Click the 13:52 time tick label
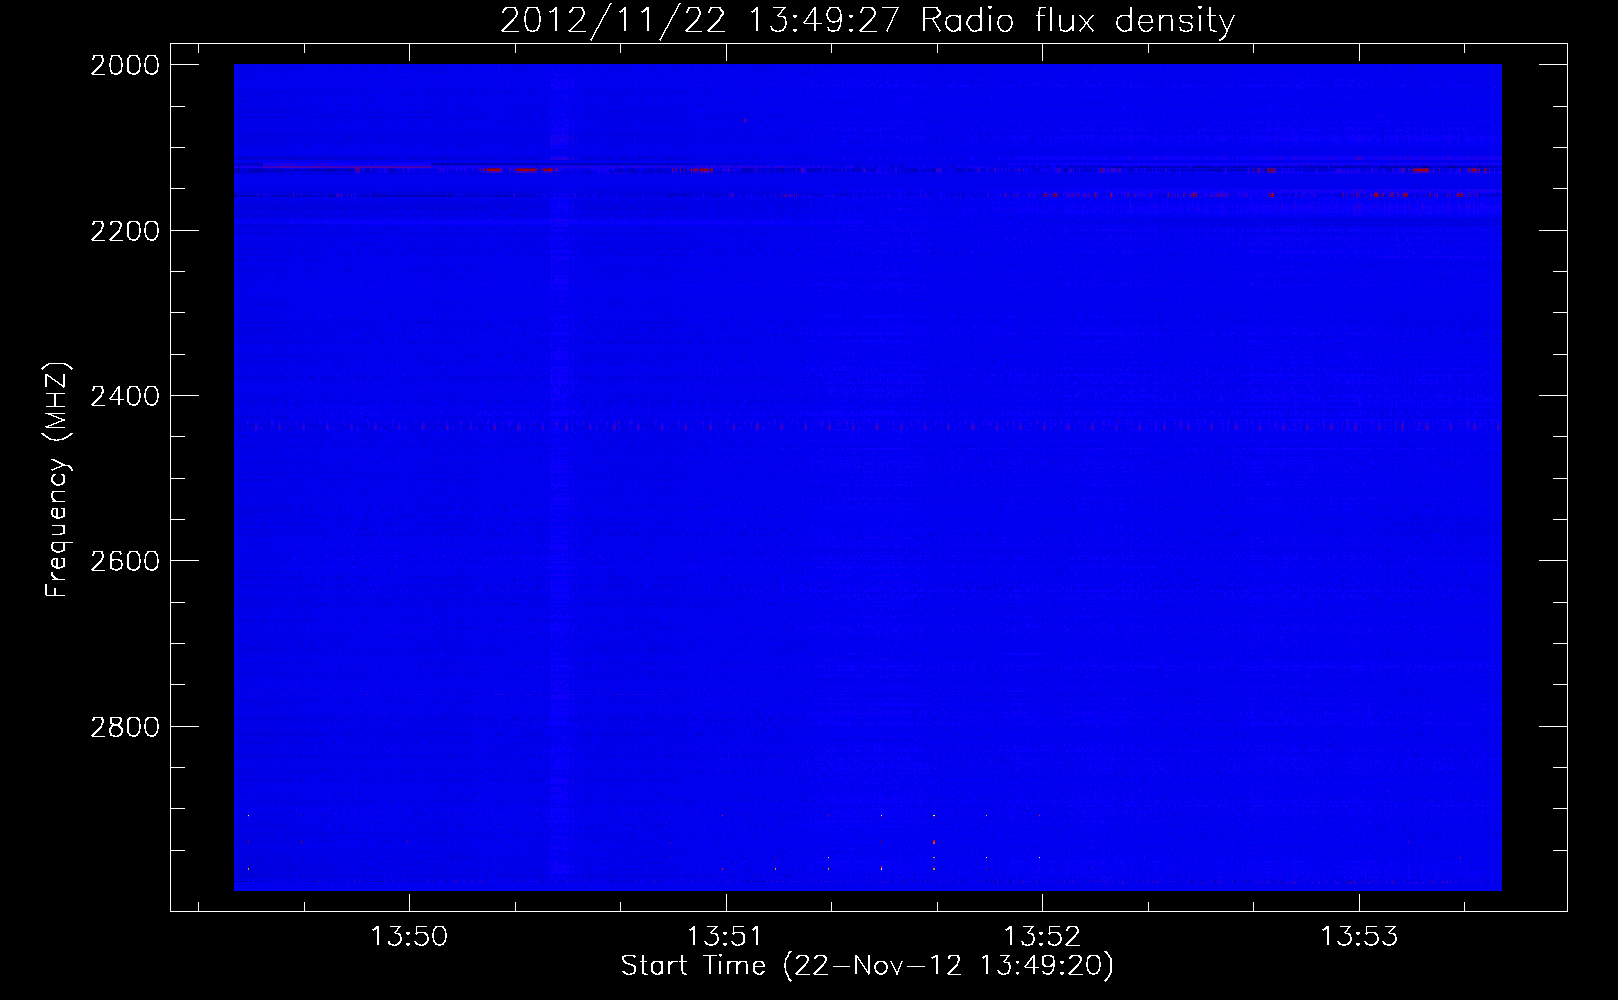The image size is (1618, 1000). point(1042,937)
